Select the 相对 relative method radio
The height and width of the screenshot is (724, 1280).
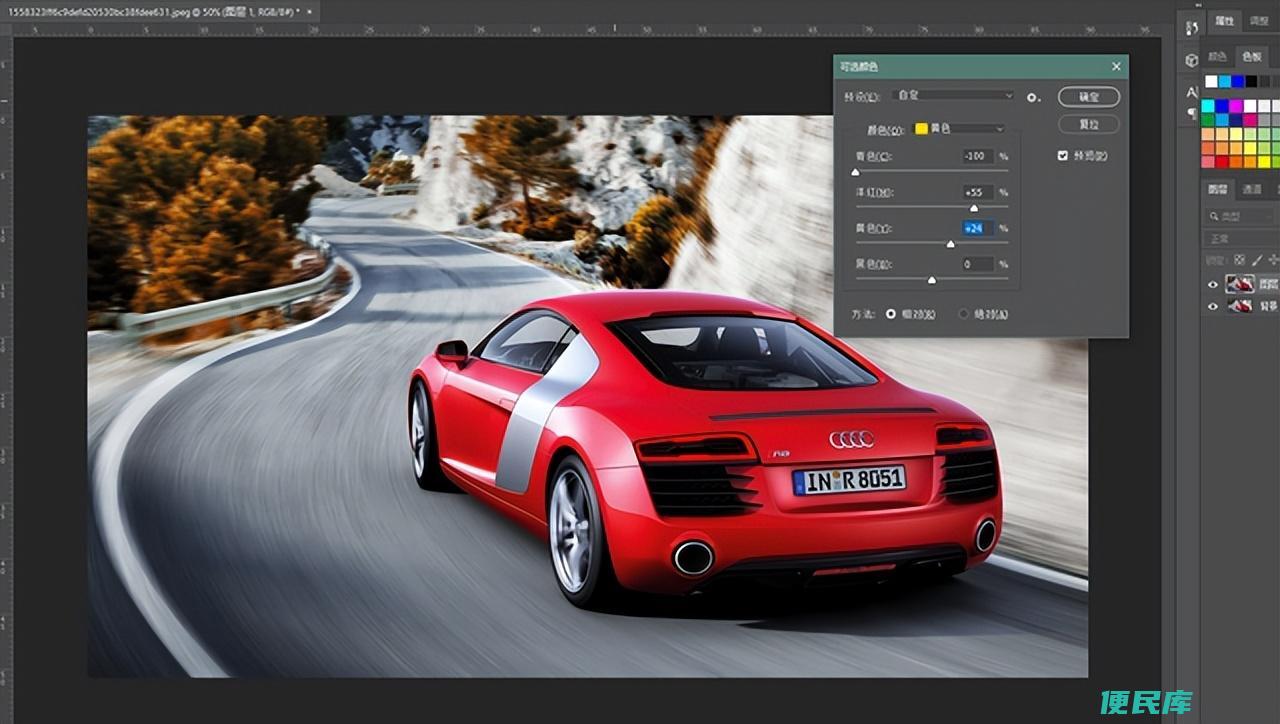coord(891,314)
